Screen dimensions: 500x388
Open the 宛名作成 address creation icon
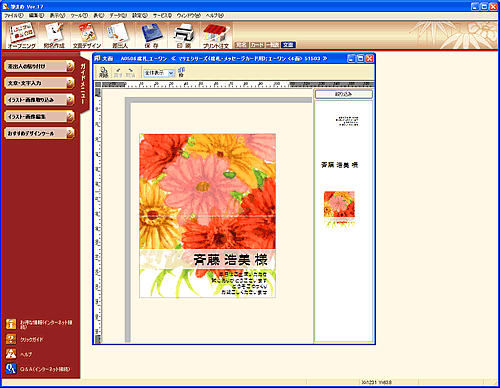pos(54,35)
